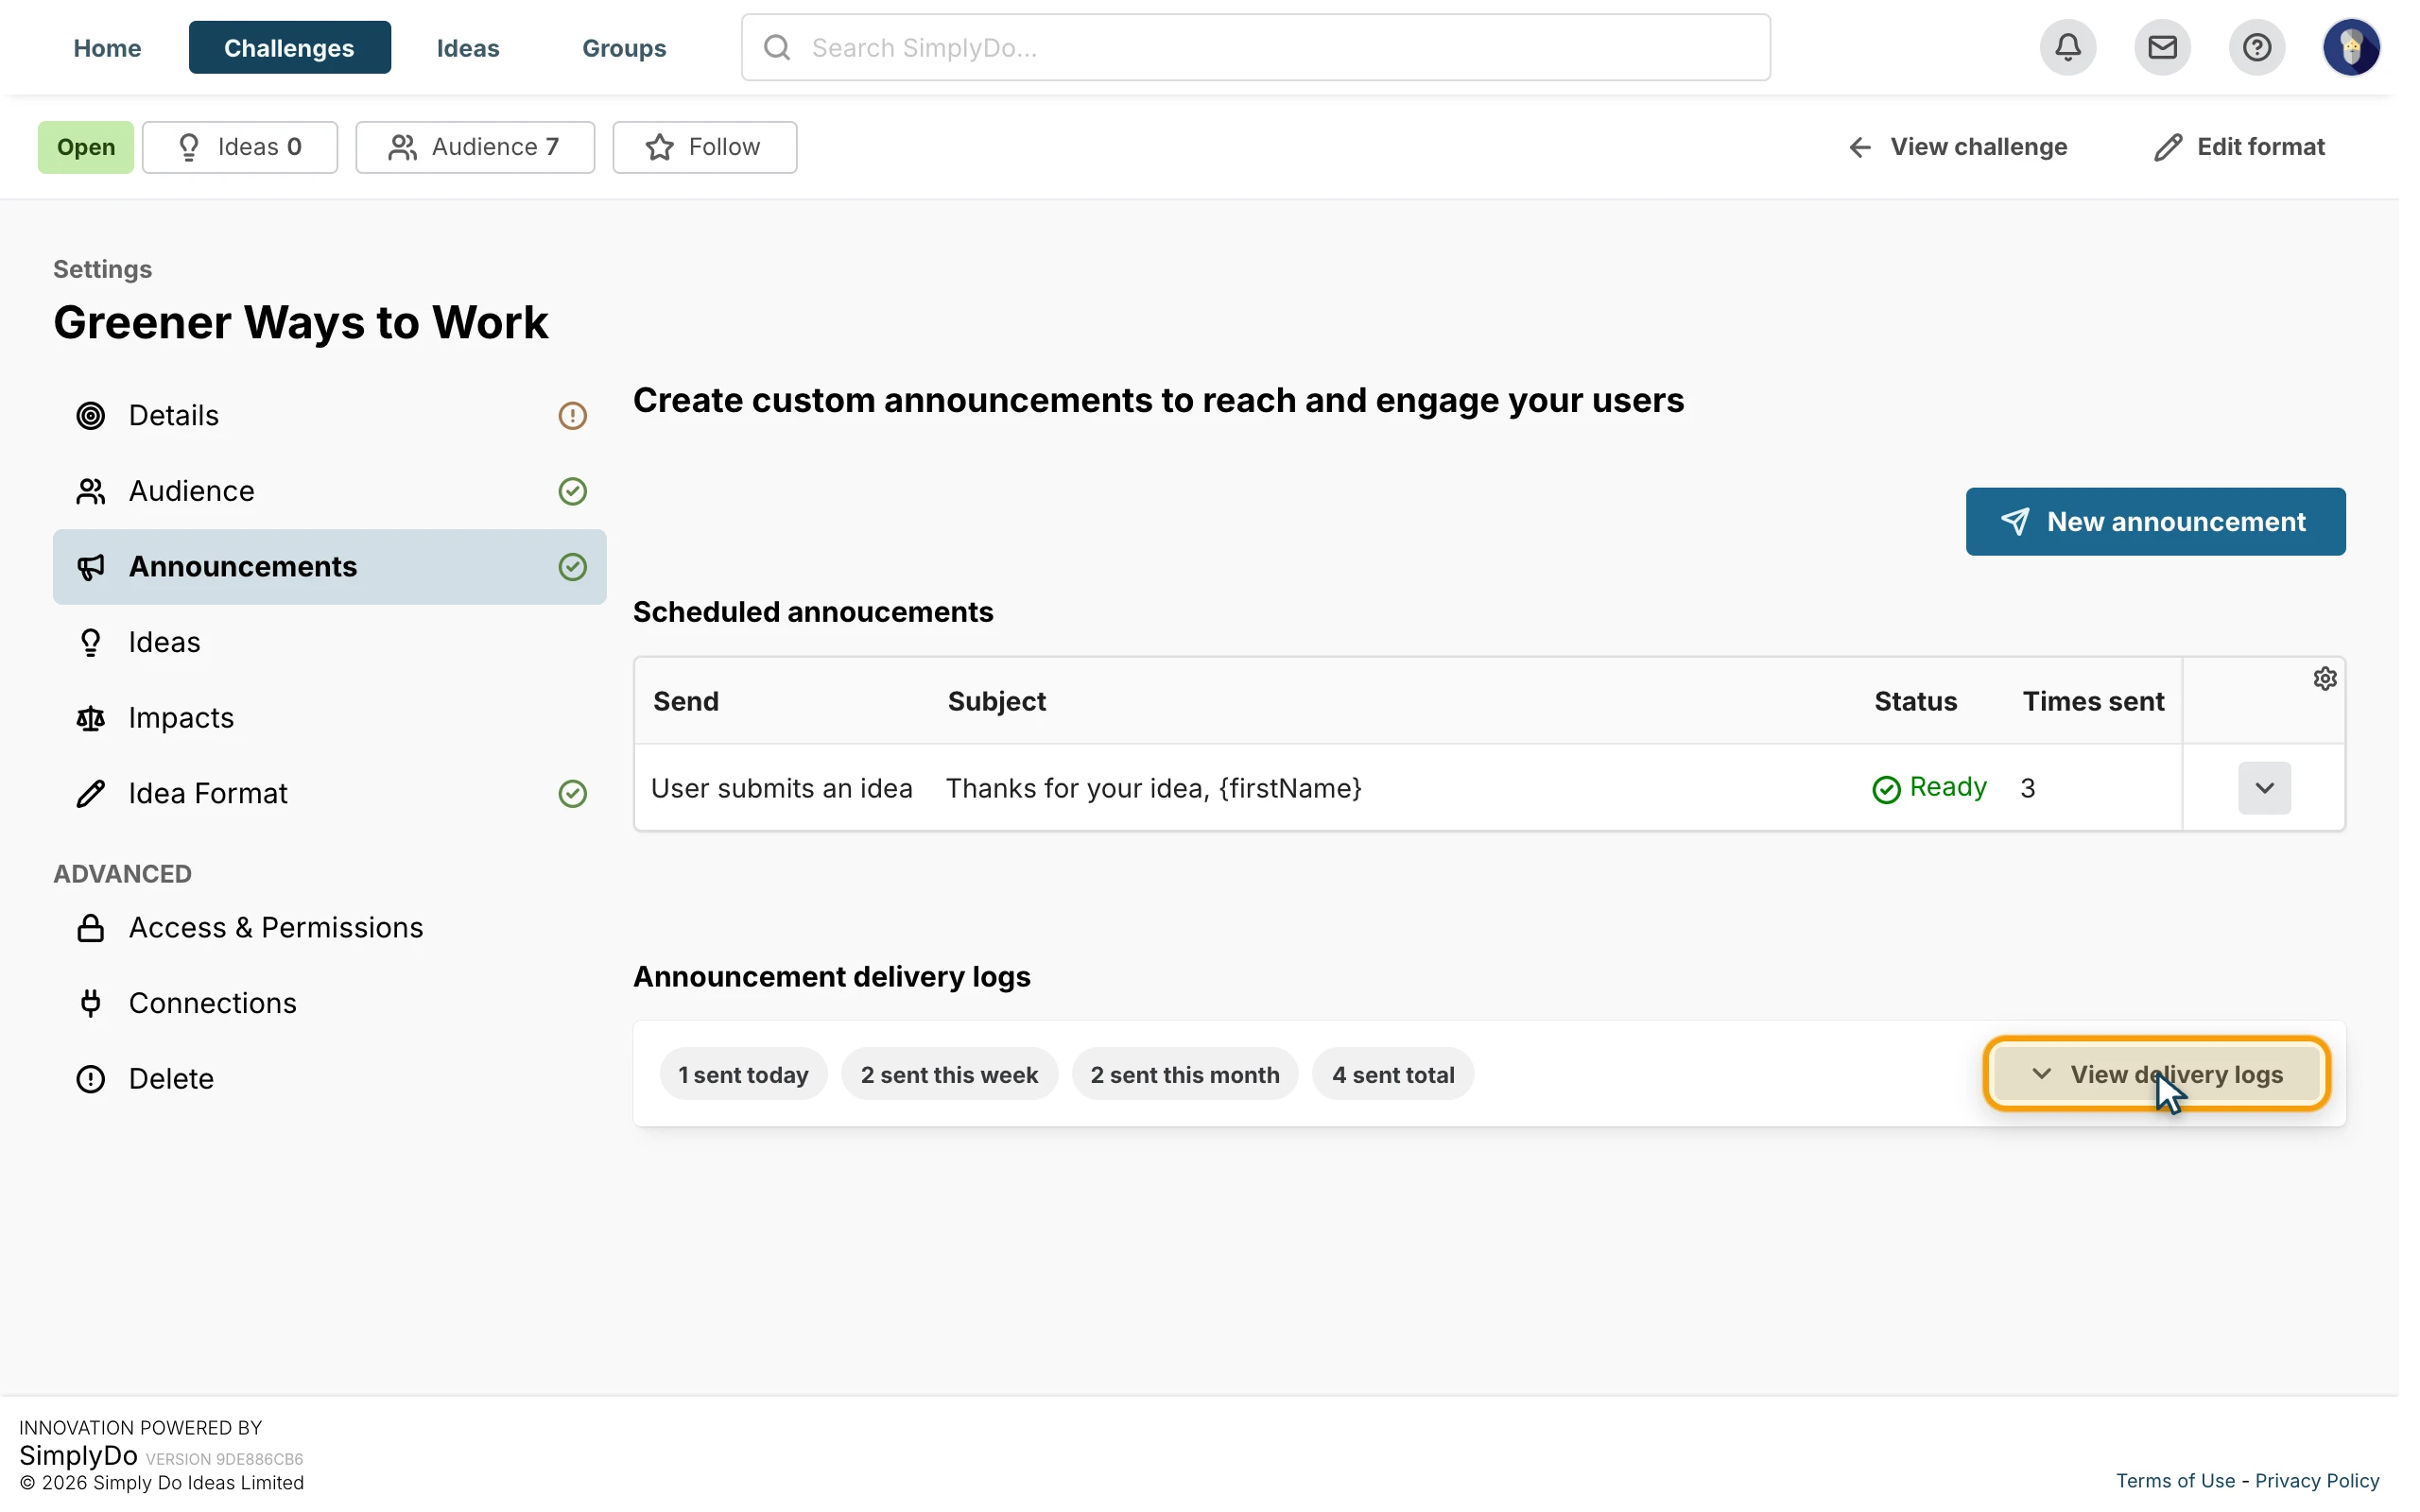Open the Delete section
The height and width of the screenshot is (1512, 2420).
(x=329, y=1079)
